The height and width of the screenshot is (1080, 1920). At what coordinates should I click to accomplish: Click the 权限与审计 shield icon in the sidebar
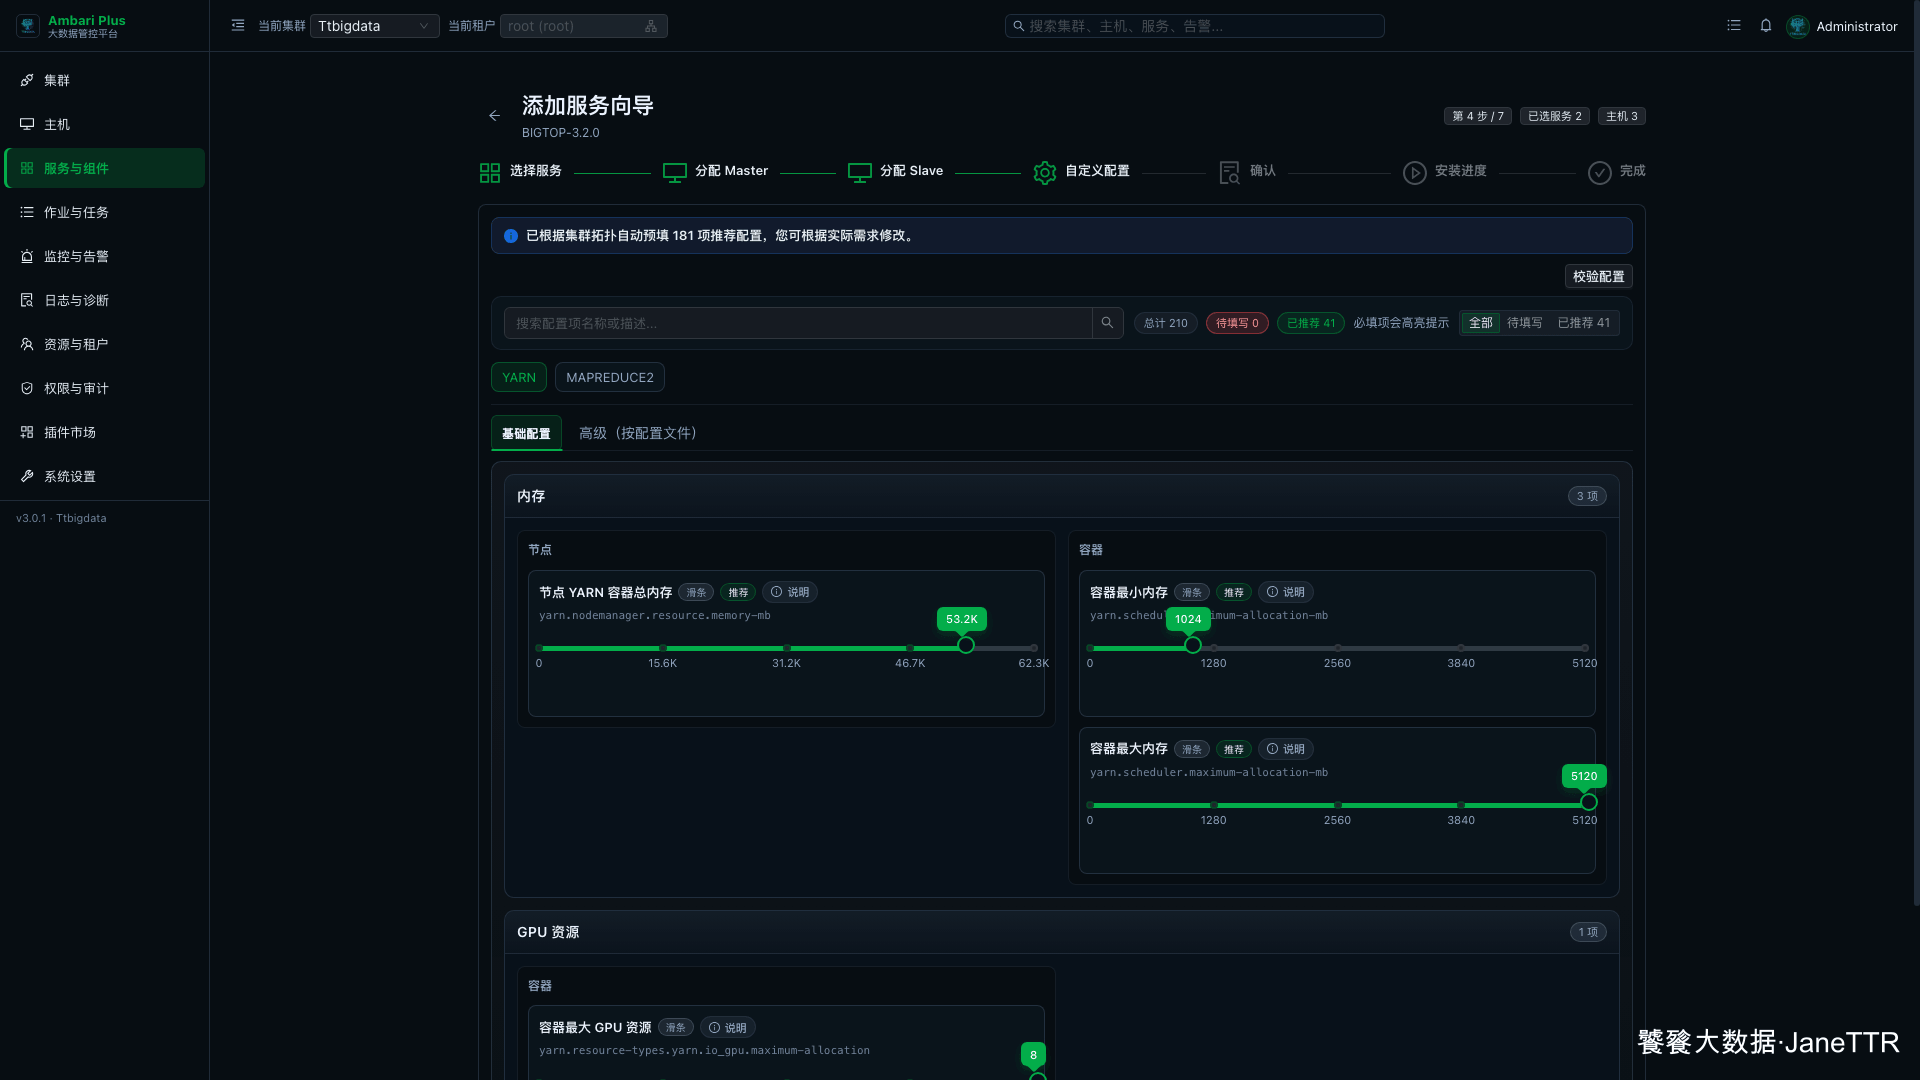click(x=27, y=388)
